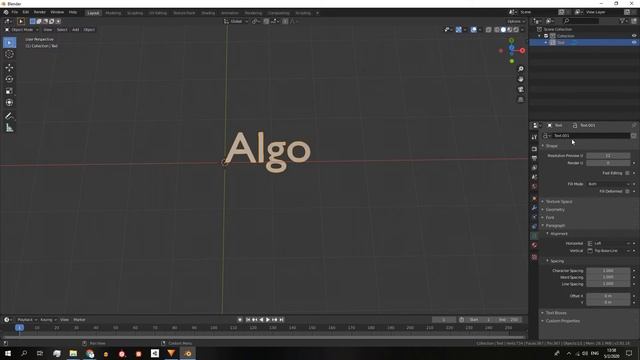Click the Text.001 data name field
Screen dimensions: 640x360
click(591, 136)
